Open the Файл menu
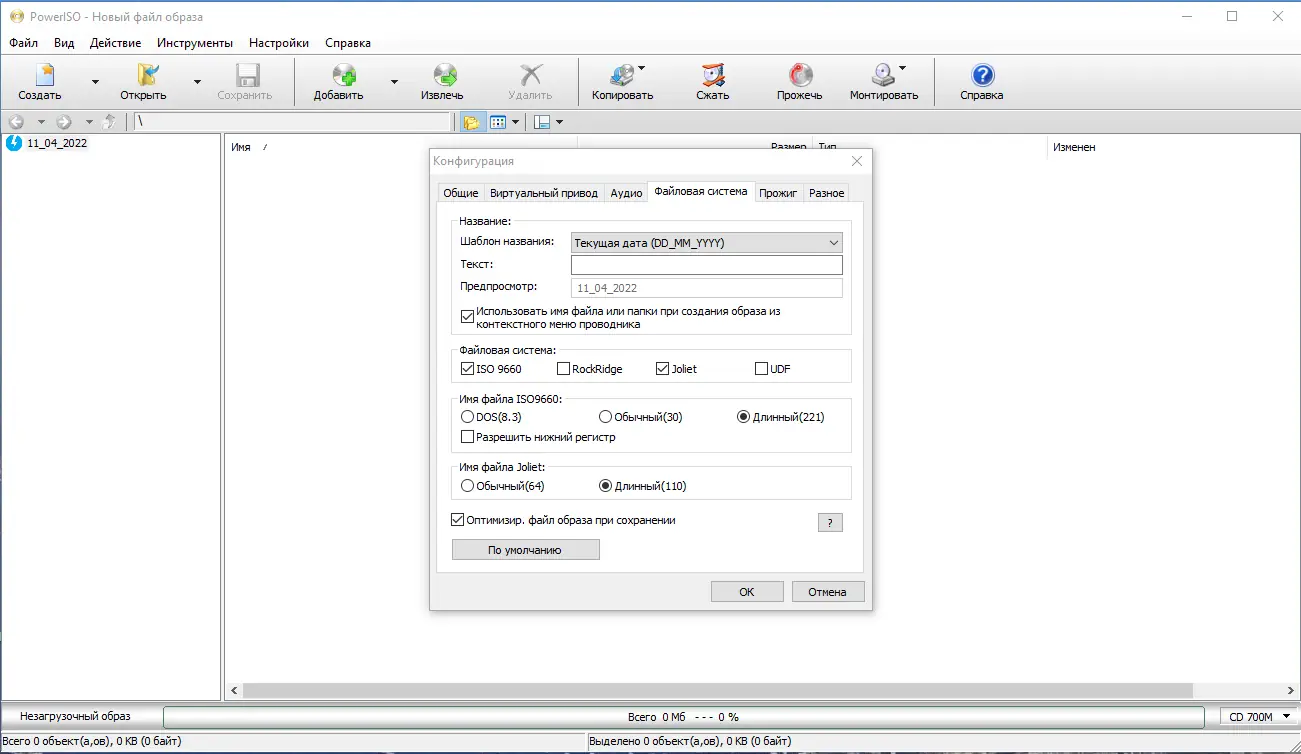 [24, 43]
